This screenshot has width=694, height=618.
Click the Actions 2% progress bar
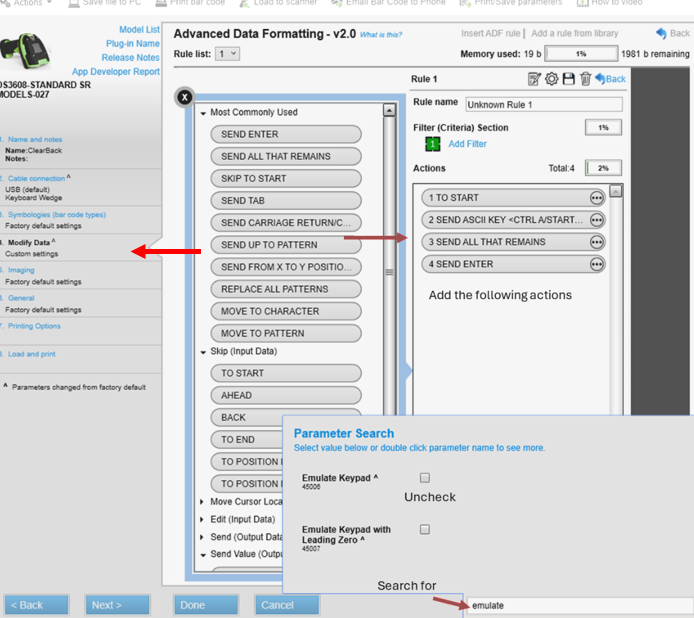603,168
